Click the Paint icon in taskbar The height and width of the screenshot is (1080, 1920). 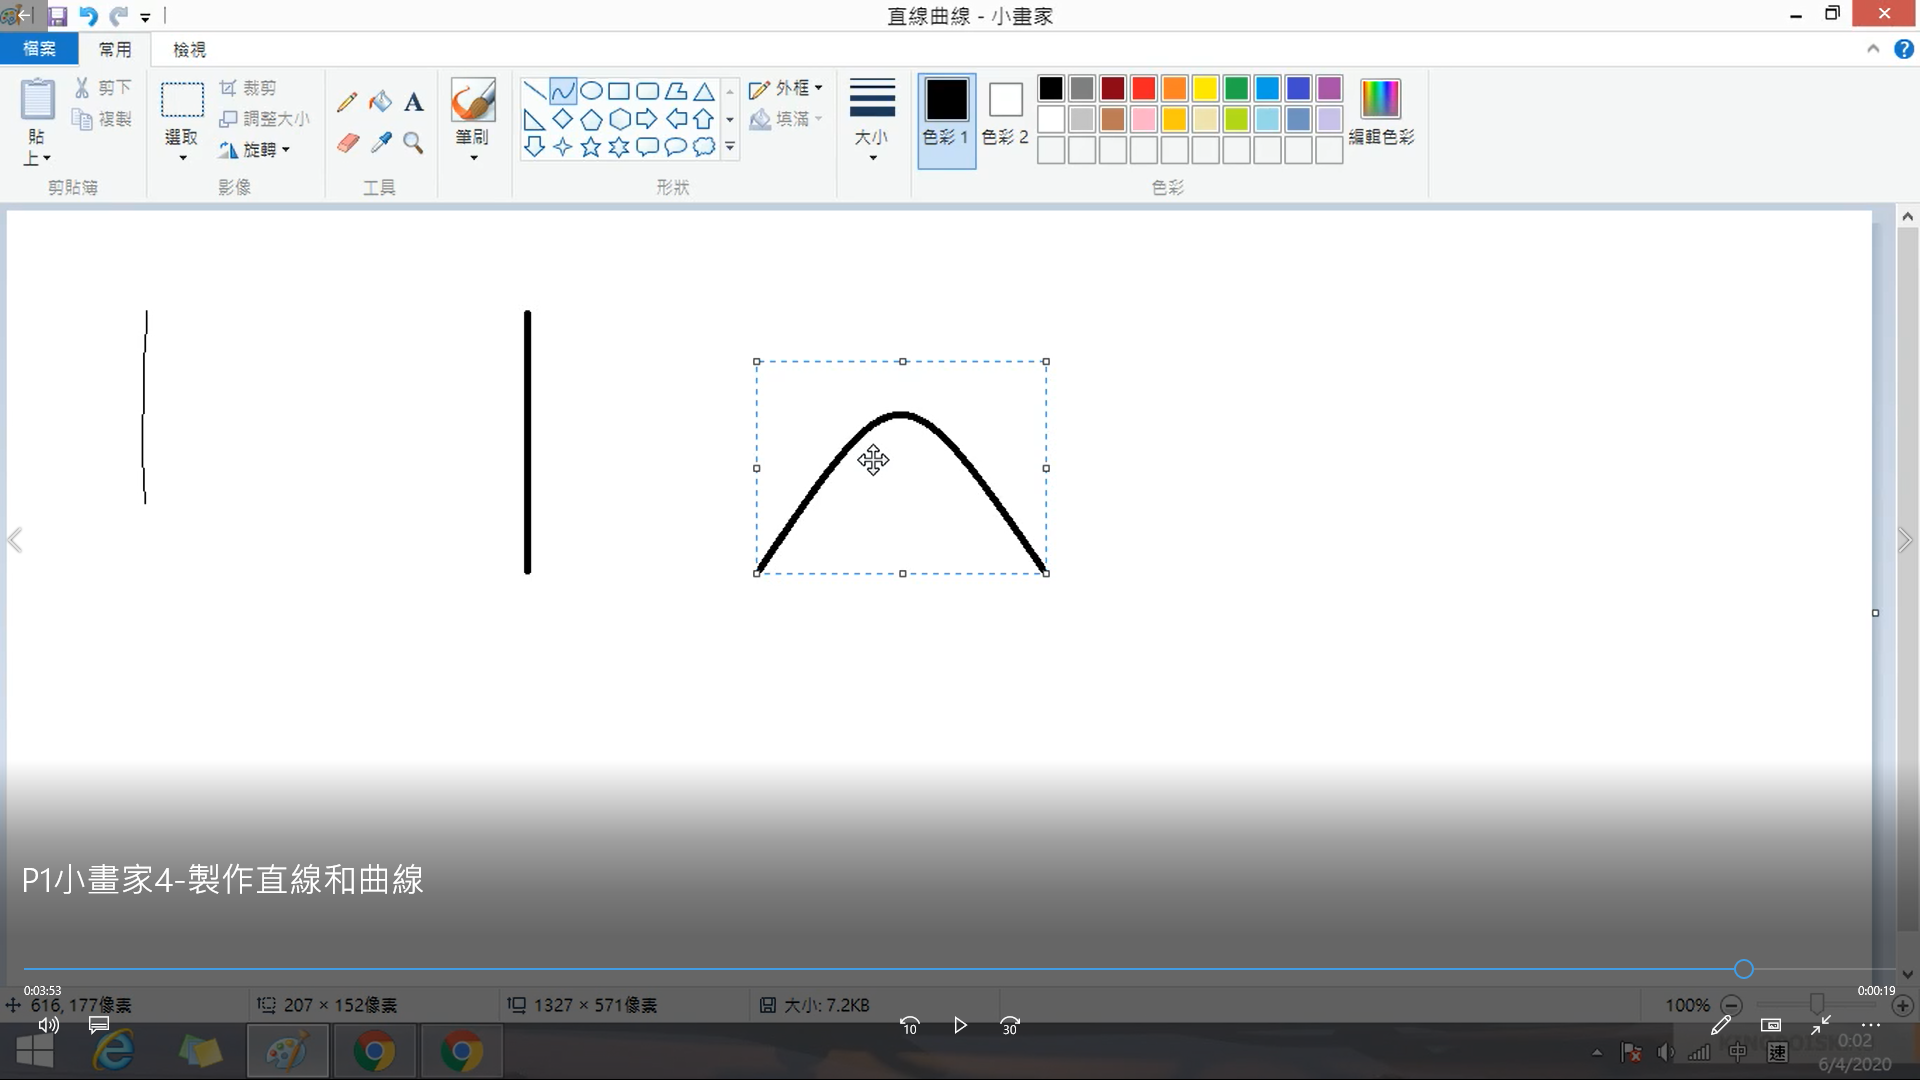[288, 1052]
